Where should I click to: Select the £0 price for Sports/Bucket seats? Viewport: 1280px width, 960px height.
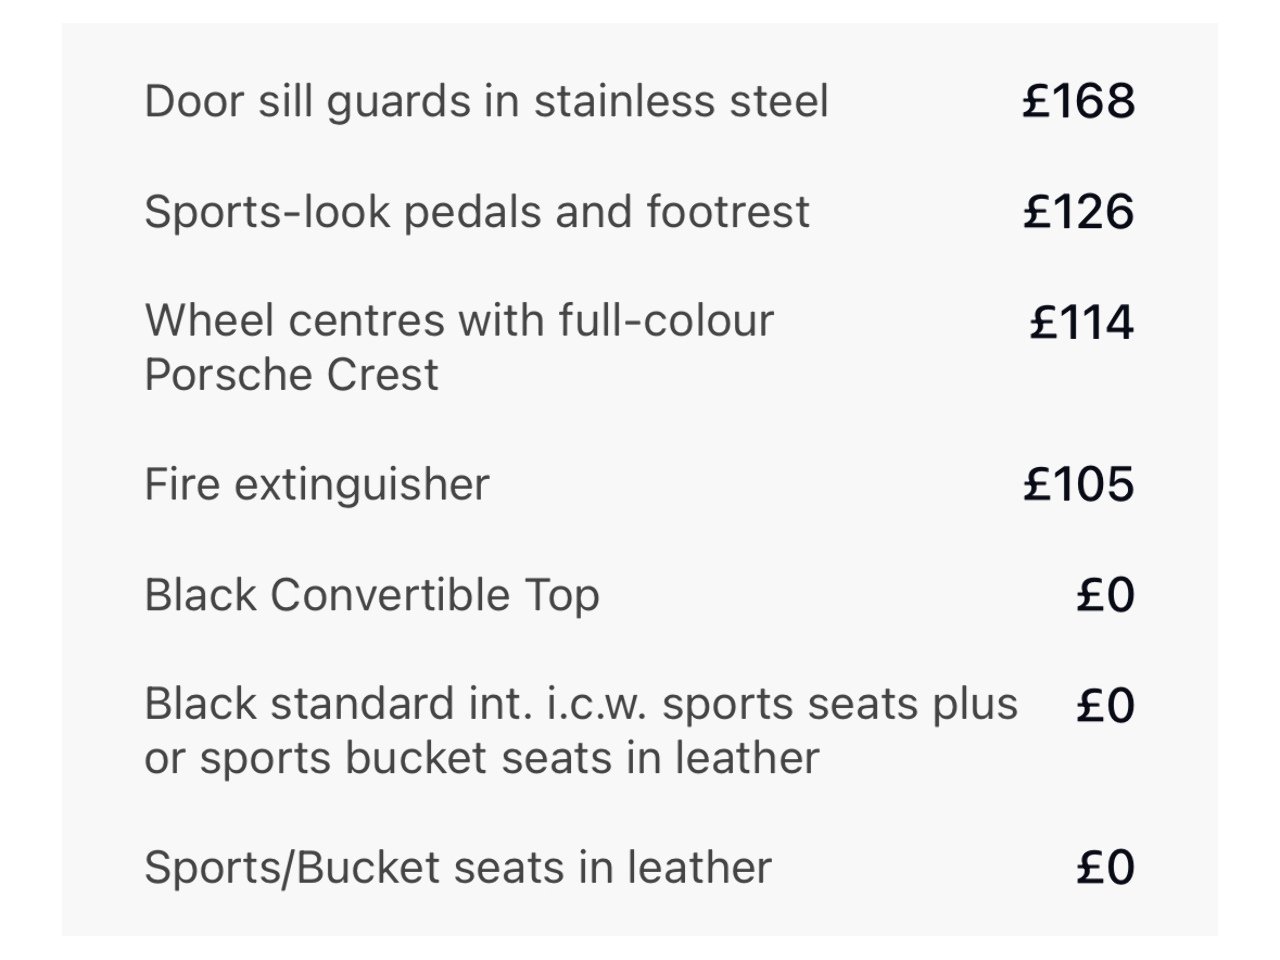[1106, 867]
